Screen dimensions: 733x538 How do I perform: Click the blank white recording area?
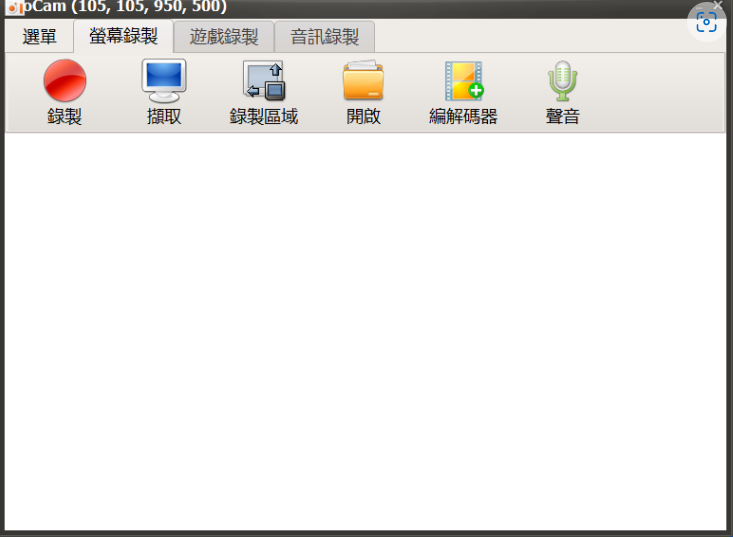pyautogui.click(x=366, y=331)
